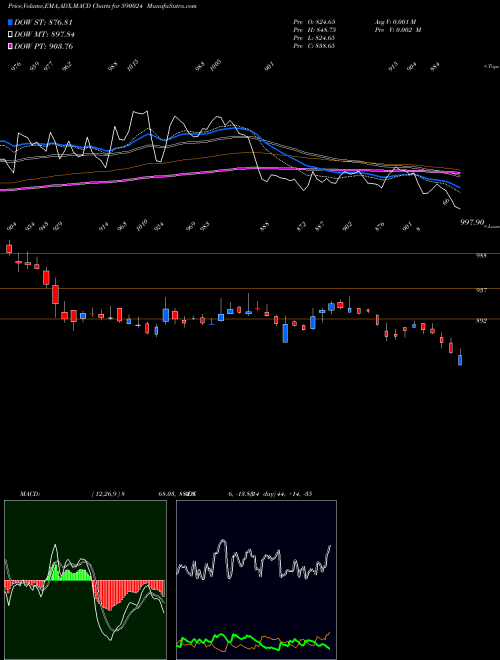Click the last blue candlestick on the right
Image resolution: width=500 pixels, height=660 pixels.
point(460,360)
